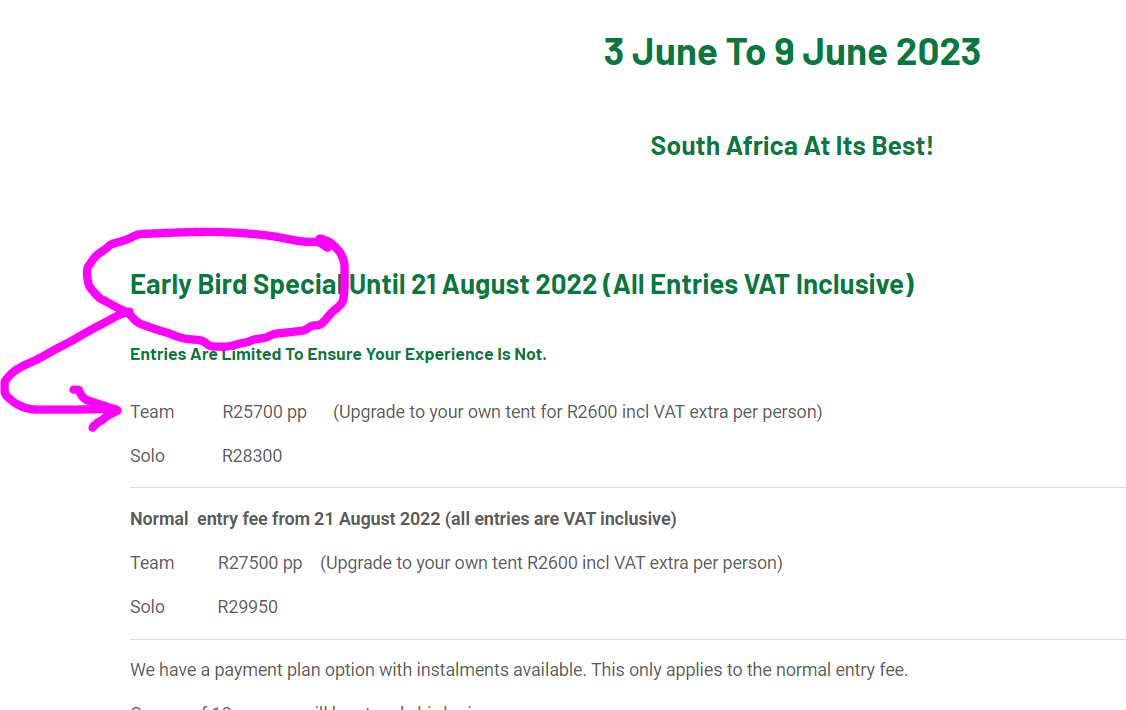Click the R25700 pp team price
Screen dimensions: 1126x710
[264, 412]
